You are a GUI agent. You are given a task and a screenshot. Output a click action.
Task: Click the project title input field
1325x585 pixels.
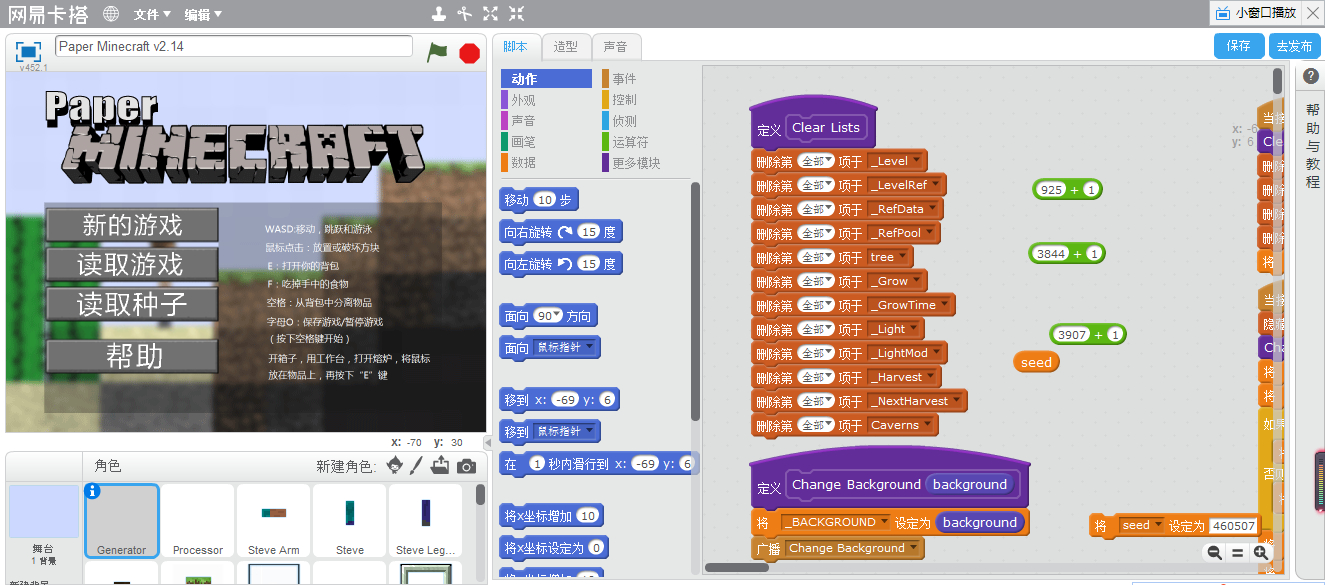pos(234,46)
